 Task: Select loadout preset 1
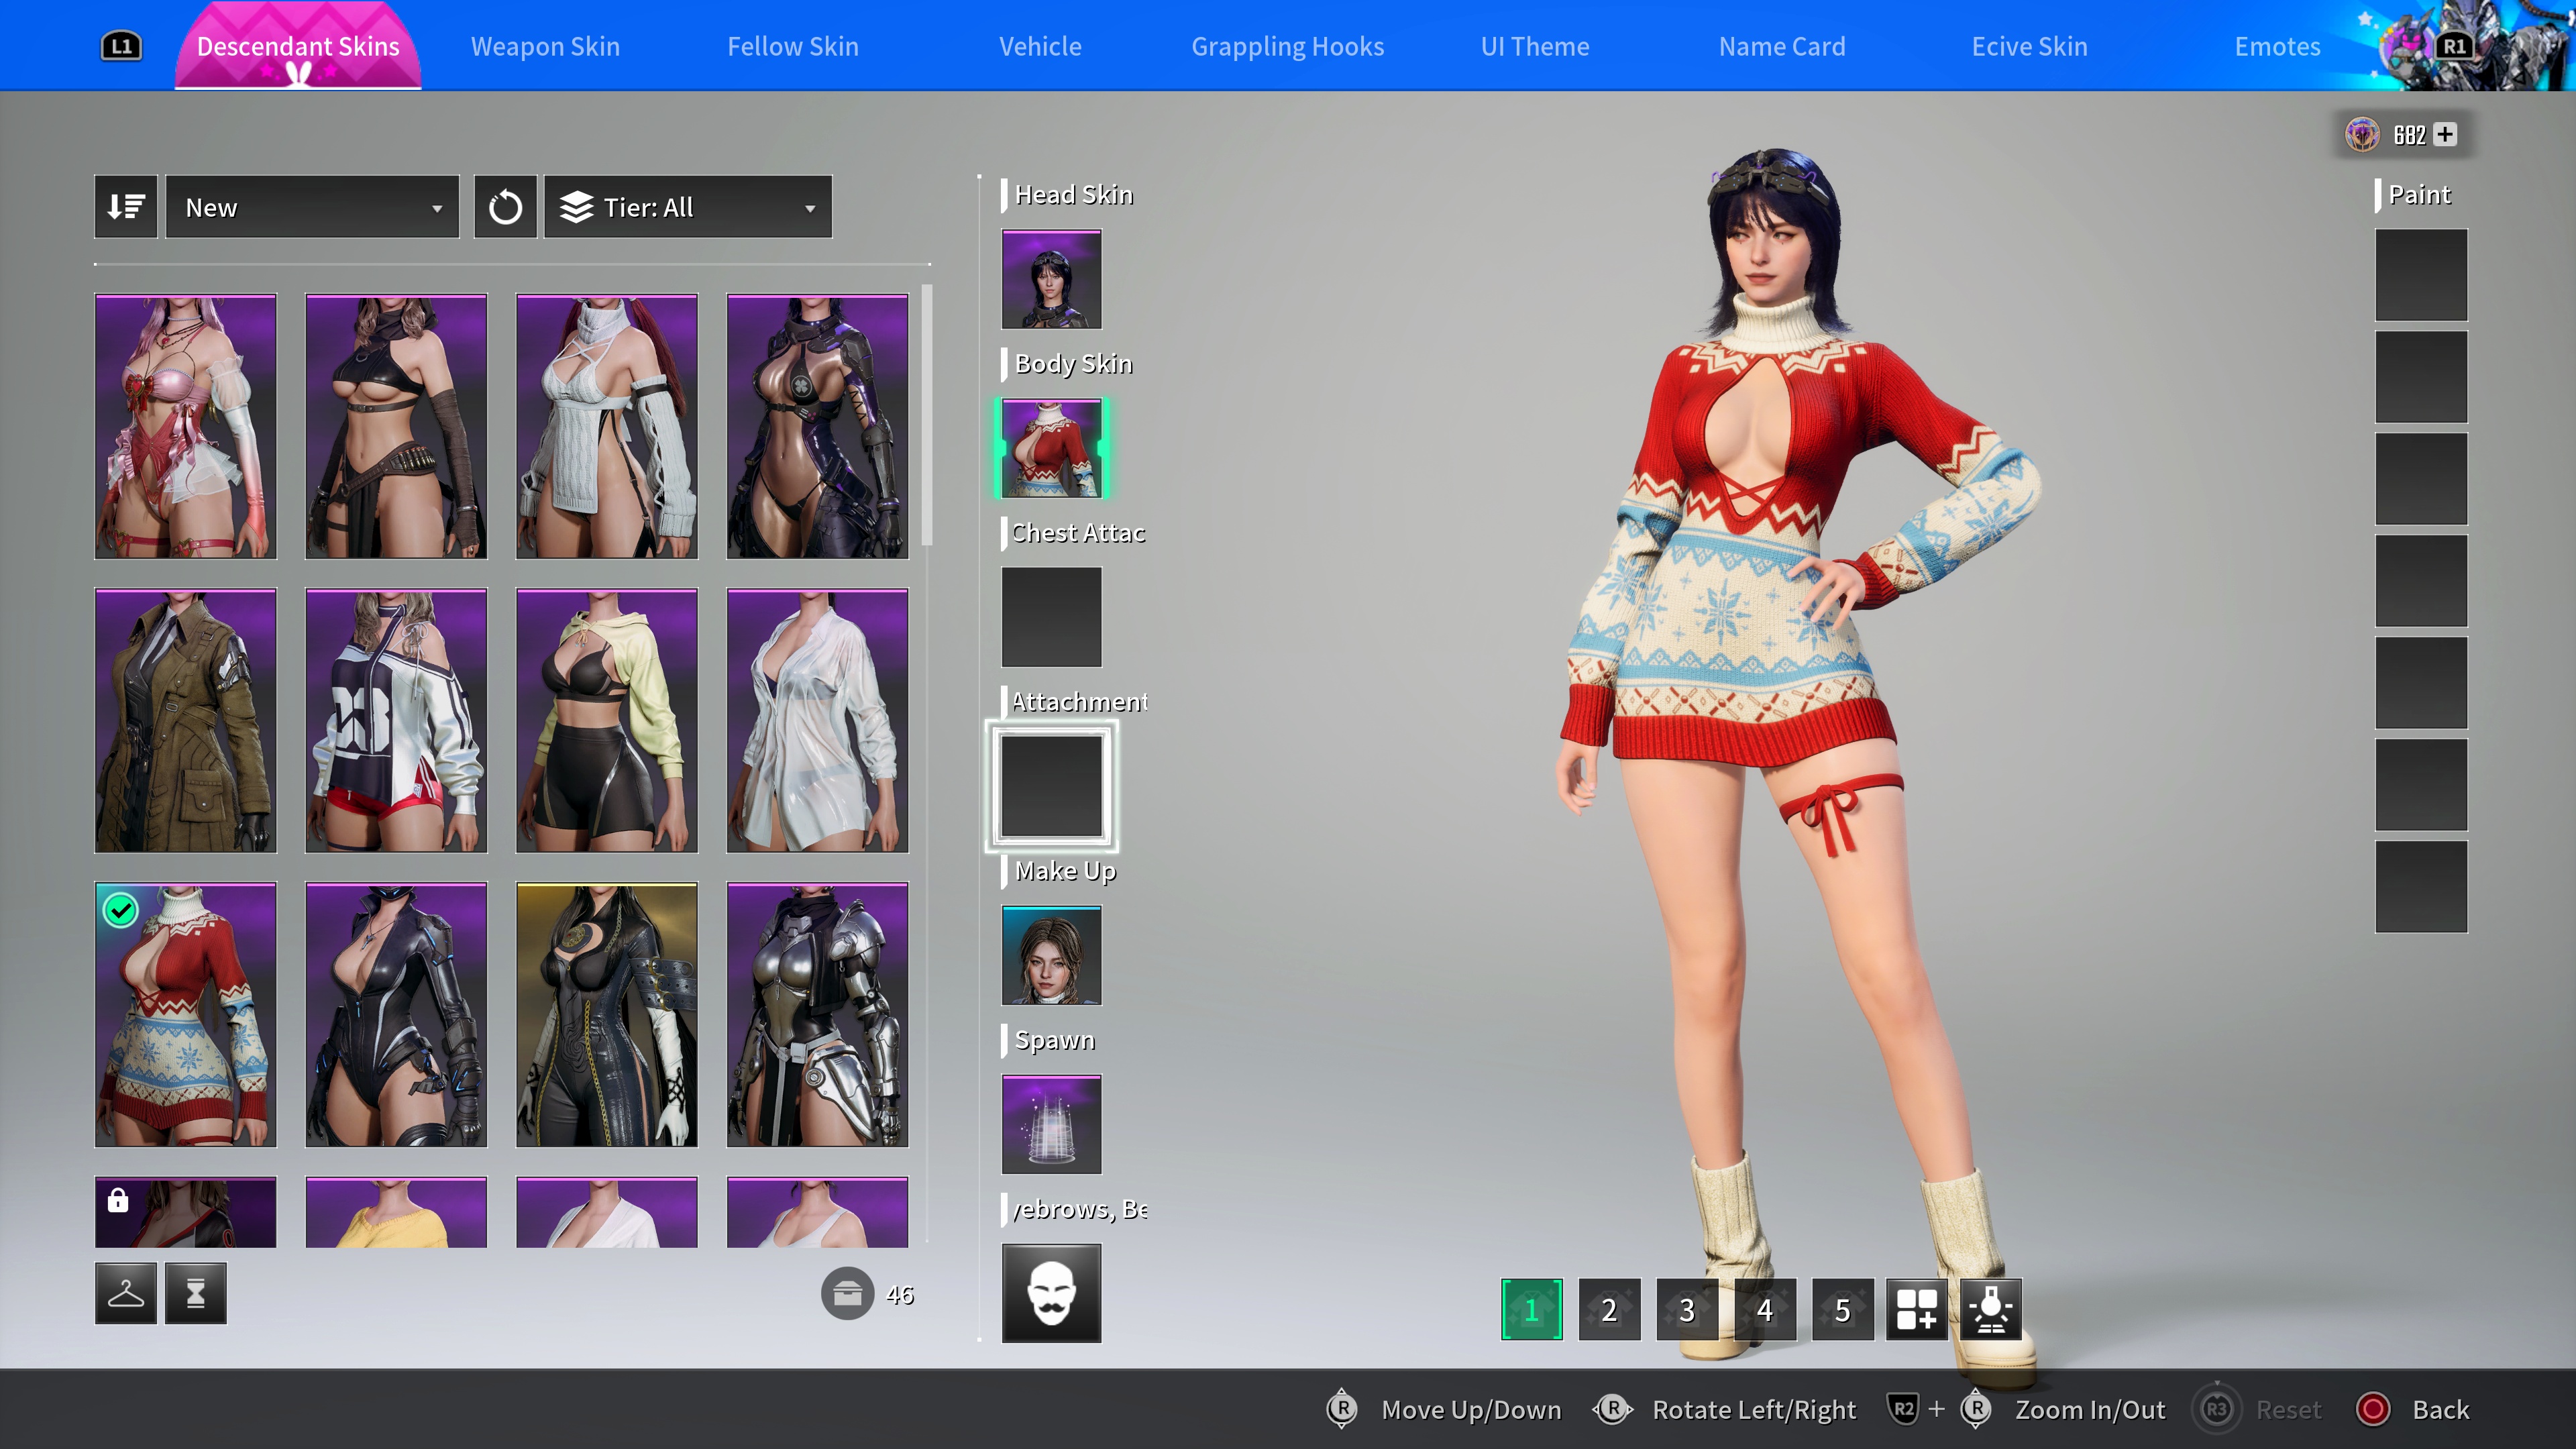click(1531, 1309)
